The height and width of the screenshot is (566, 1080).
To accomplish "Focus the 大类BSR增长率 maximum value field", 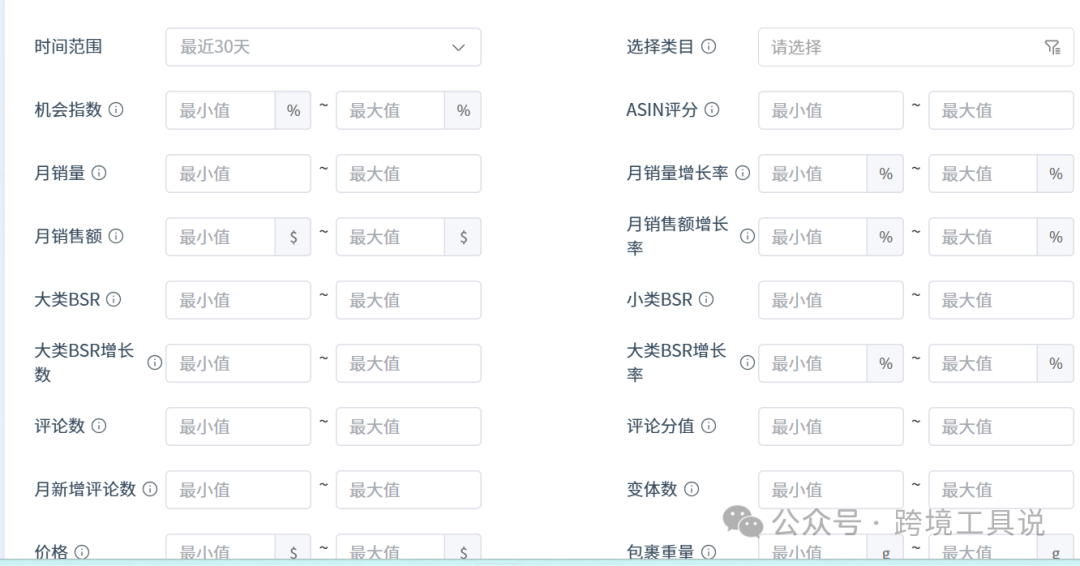I will point(983,364).
